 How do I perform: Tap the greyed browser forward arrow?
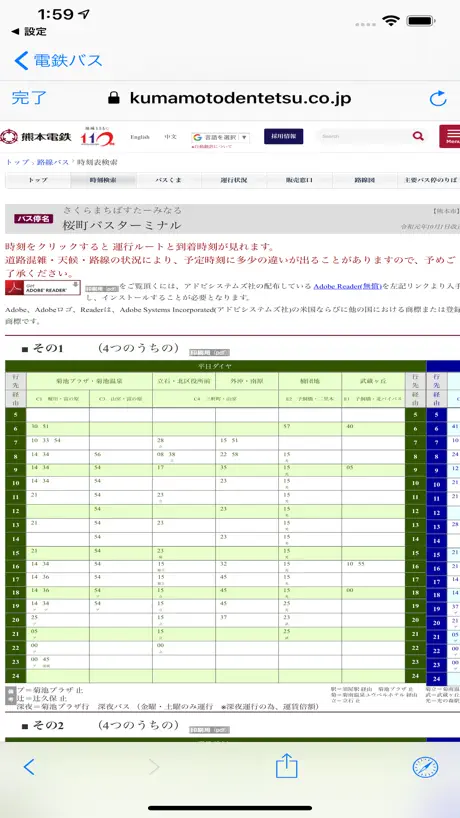154,767
